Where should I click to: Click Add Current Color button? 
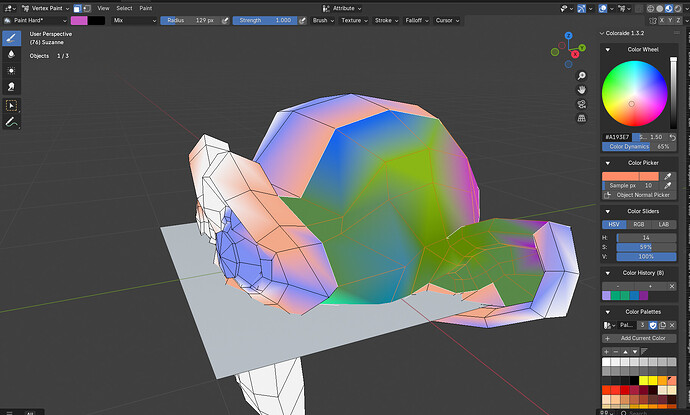pyautogui.click(x=639, y=338)
